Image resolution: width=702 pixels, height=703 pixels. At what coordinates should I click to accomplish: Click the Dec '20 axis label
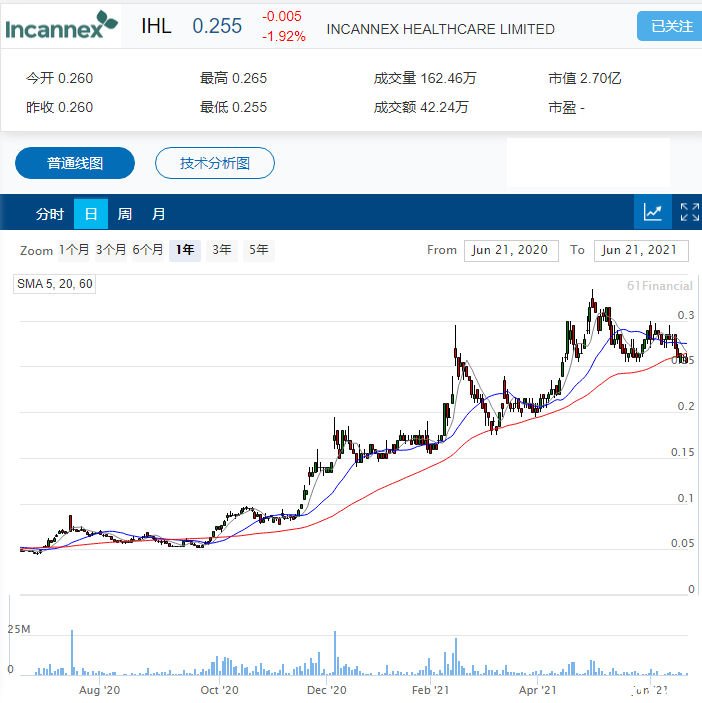click(327, 690)
